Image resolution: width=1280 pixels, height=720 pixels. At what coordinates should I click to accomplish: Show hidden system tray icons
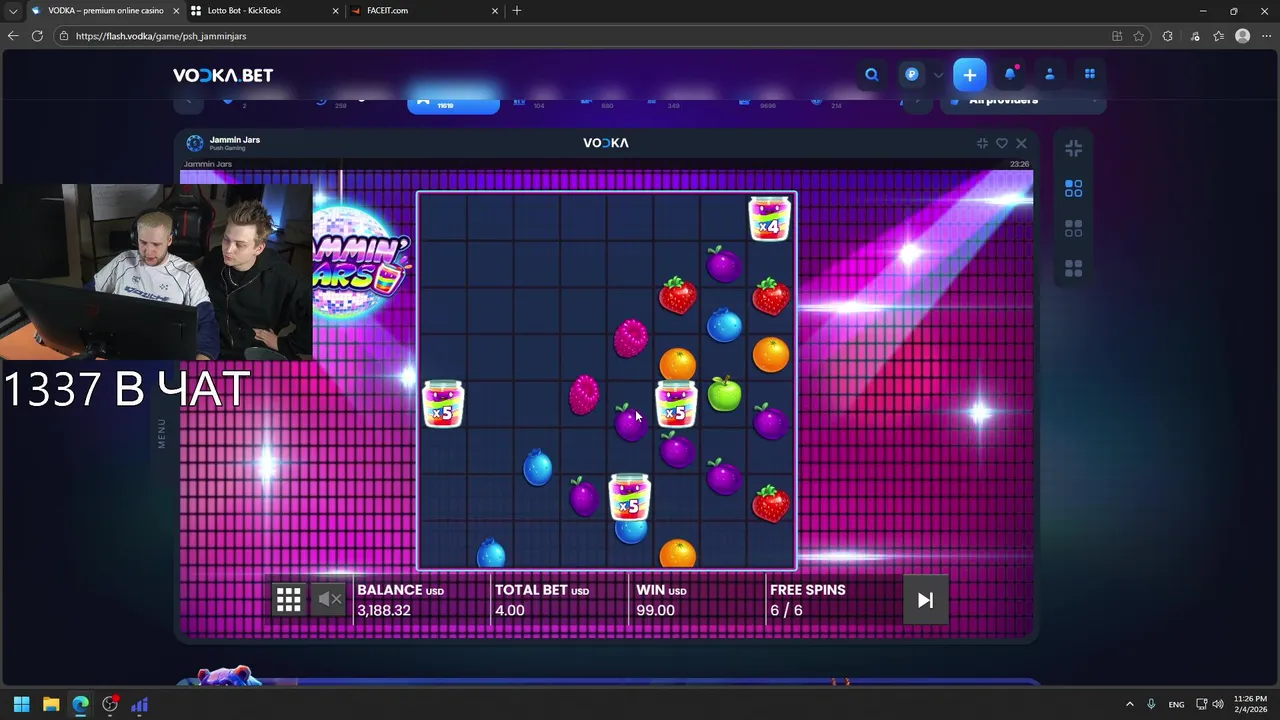point(1130,704)
